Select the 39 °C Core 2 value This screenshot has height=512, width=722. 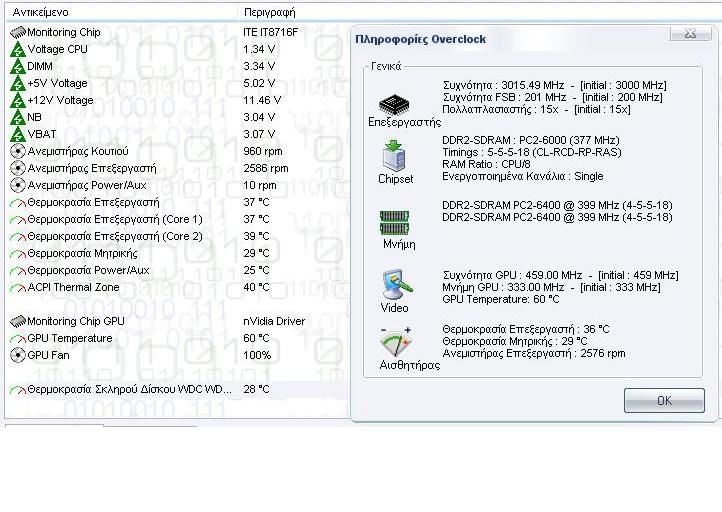pyautogui.click(x=256, y=237)
